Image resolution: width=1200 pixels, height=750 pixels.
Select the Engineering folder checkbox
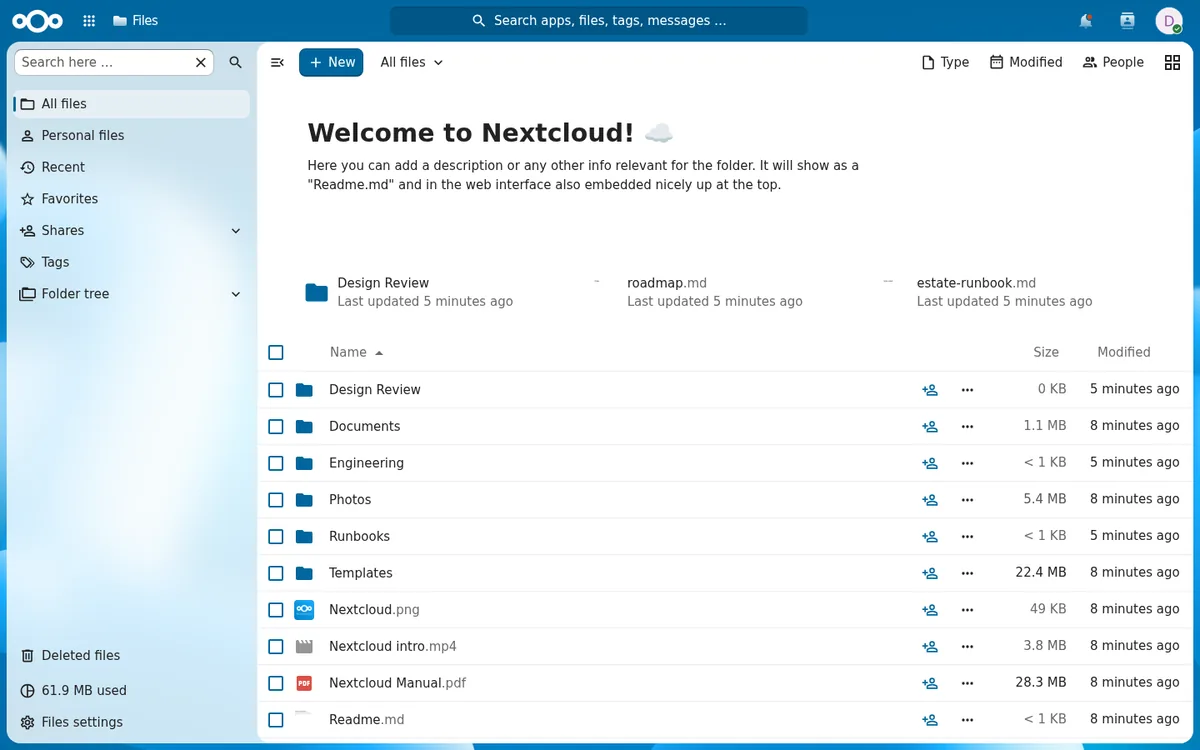pyautogui.click(x=276, y=463)
